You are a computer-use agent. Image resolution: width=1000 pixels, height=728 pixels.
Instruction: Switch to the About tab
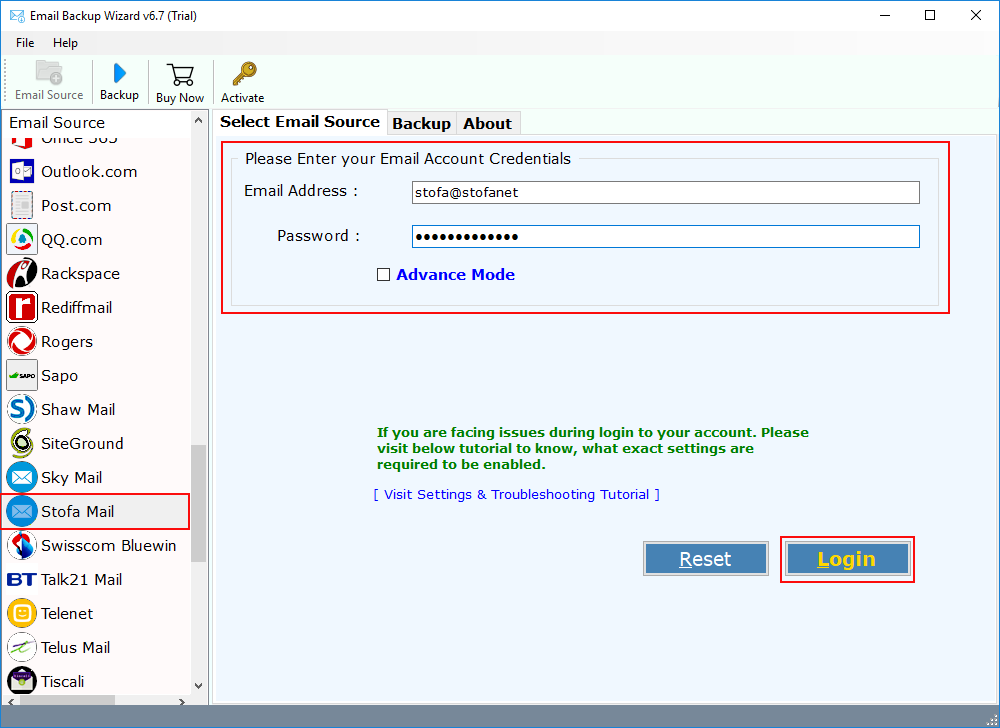pos(487,124)
